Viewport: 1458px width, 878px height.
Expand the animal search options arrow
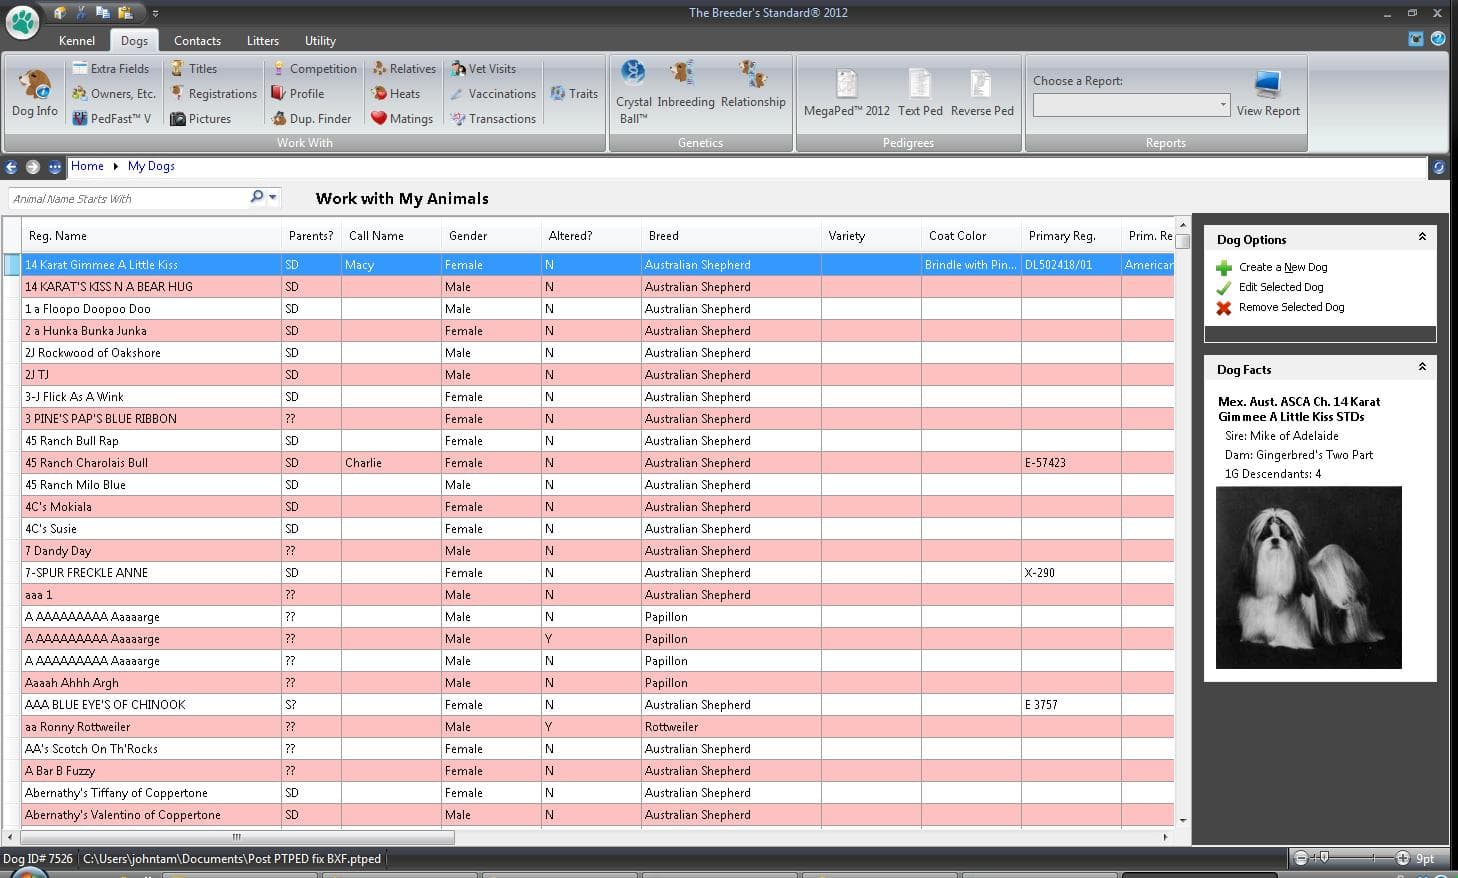[x=273, y=198]
